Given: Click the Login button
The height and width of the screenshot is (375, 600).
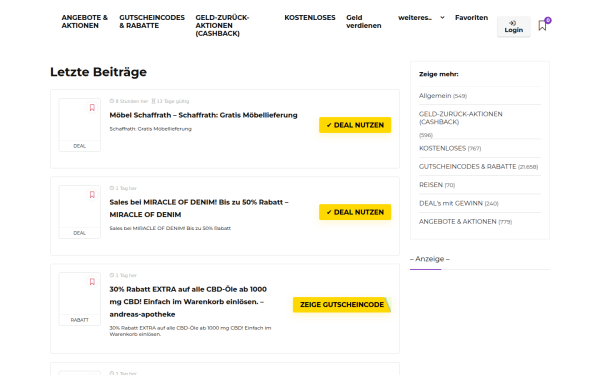Looking at the screenshot, I should coord(514,26).
